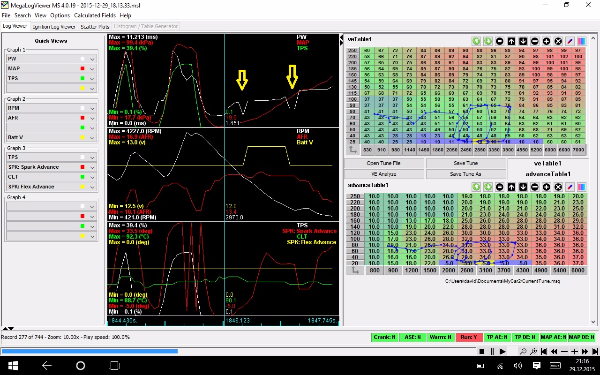The width and height of the screenshot is (600, 375).
Task: Click plus circle icon in advanceTable1 toolbar
Action: point(546,187)
